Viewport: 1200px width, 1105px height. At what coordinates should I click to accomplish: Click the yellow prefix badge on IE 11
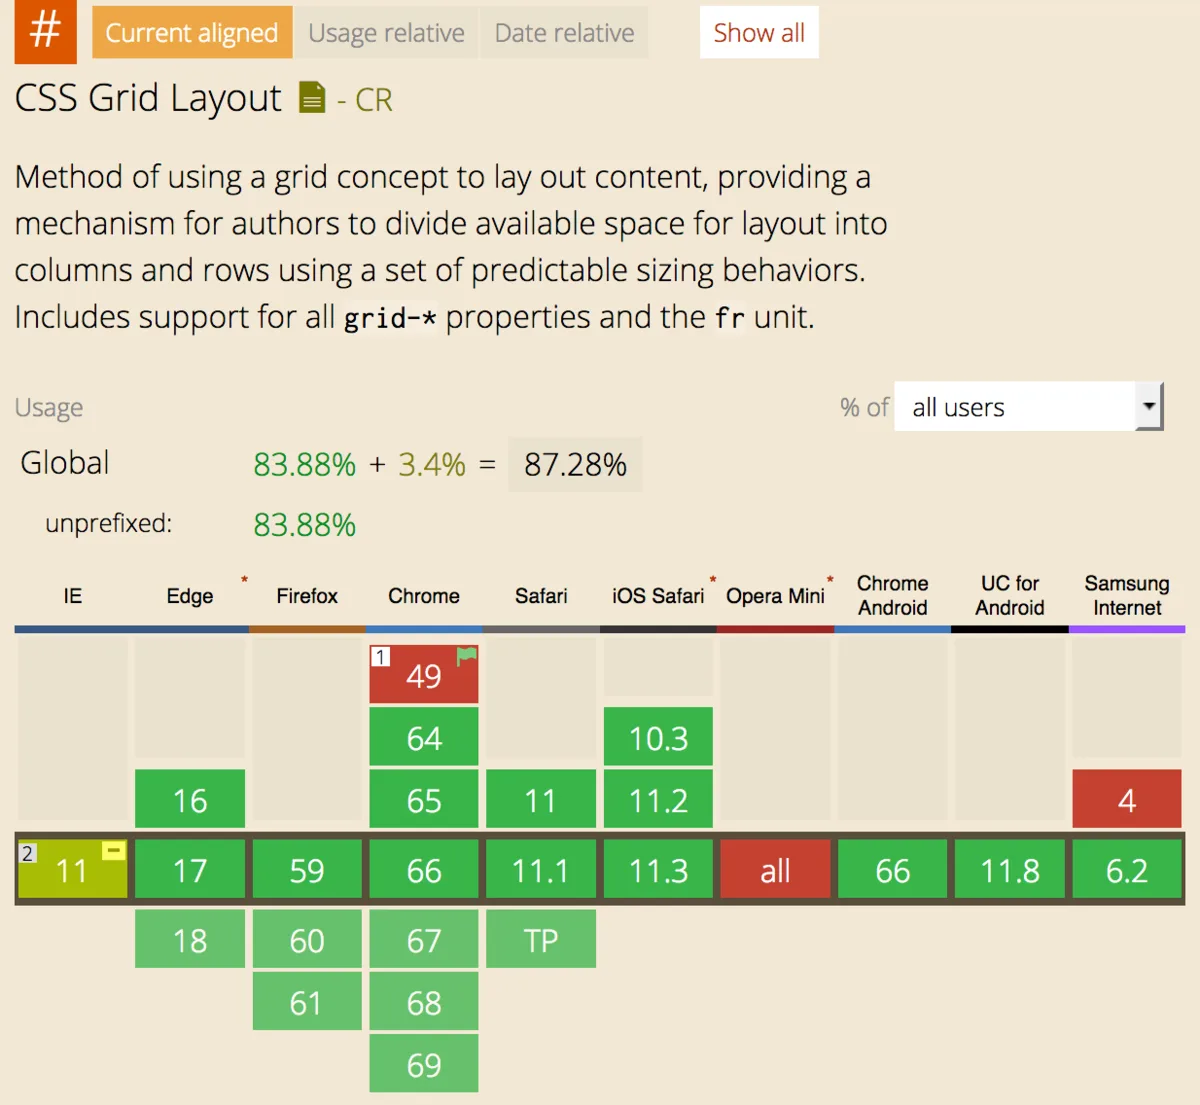[x=114, y=850]
